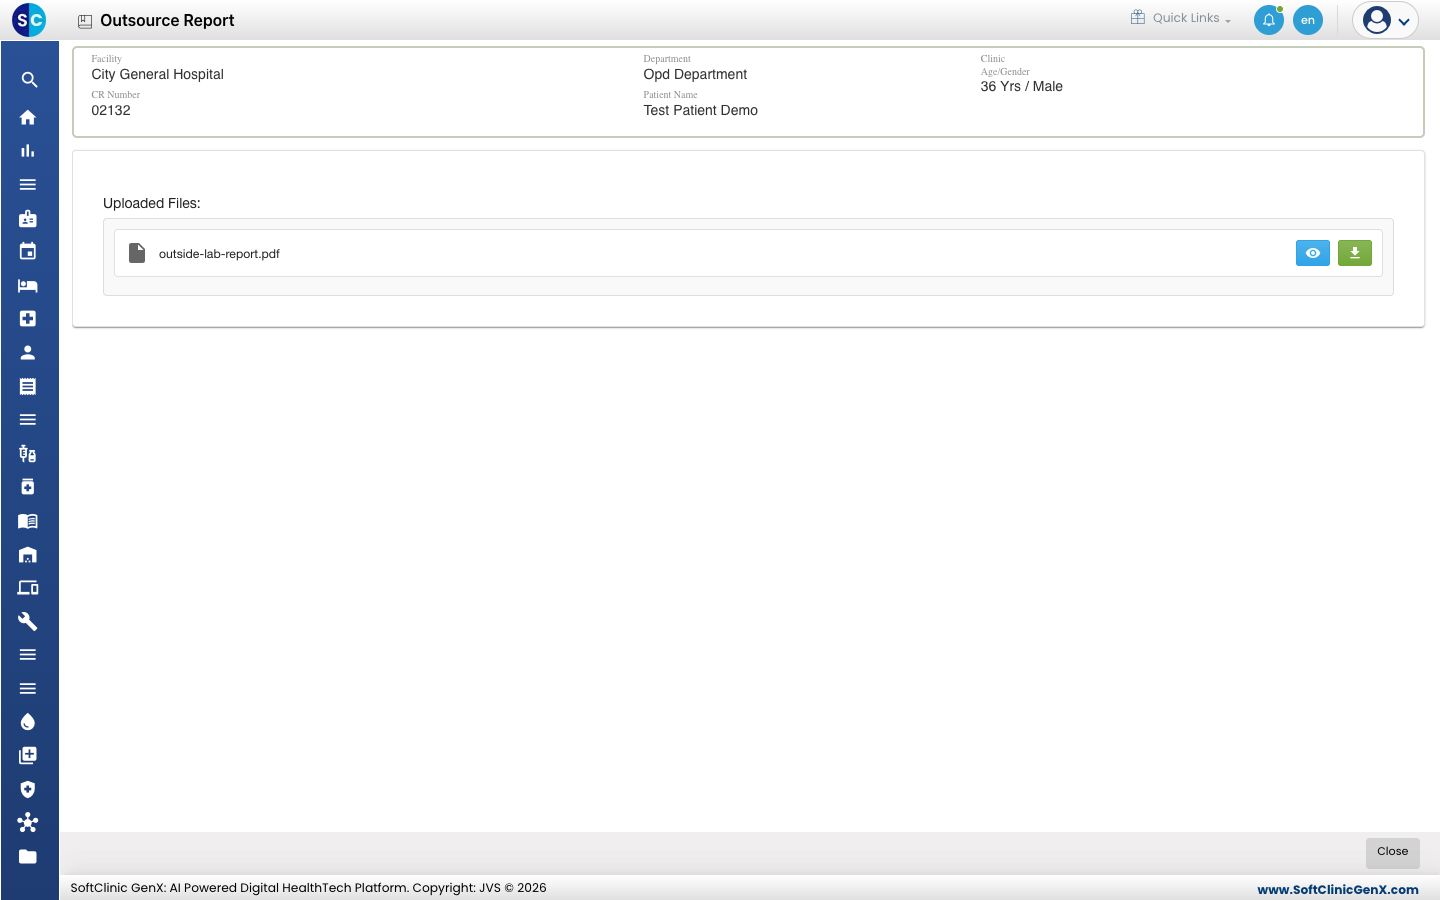Visit the www.SoftClinicGenX.com link
Image resolution: width=1440 pixels, height=900 pixels.
(1338, 889)
